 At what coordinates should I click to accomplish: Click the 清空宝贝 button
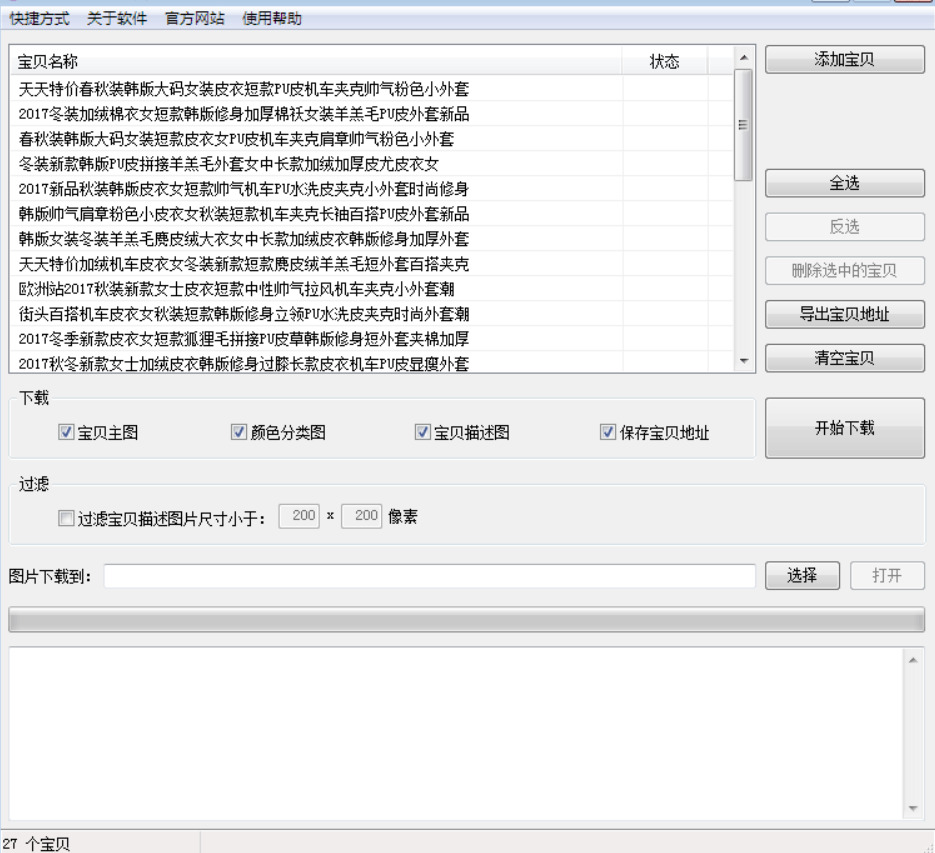(x=844, y=358)
